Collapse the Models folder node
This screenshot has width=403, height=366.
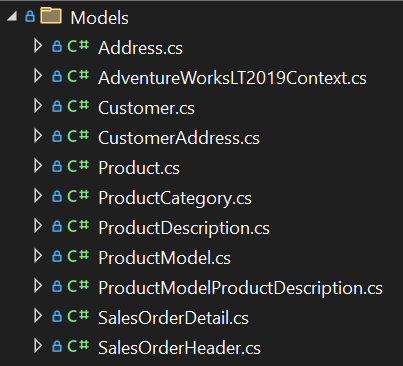point(12,16)
